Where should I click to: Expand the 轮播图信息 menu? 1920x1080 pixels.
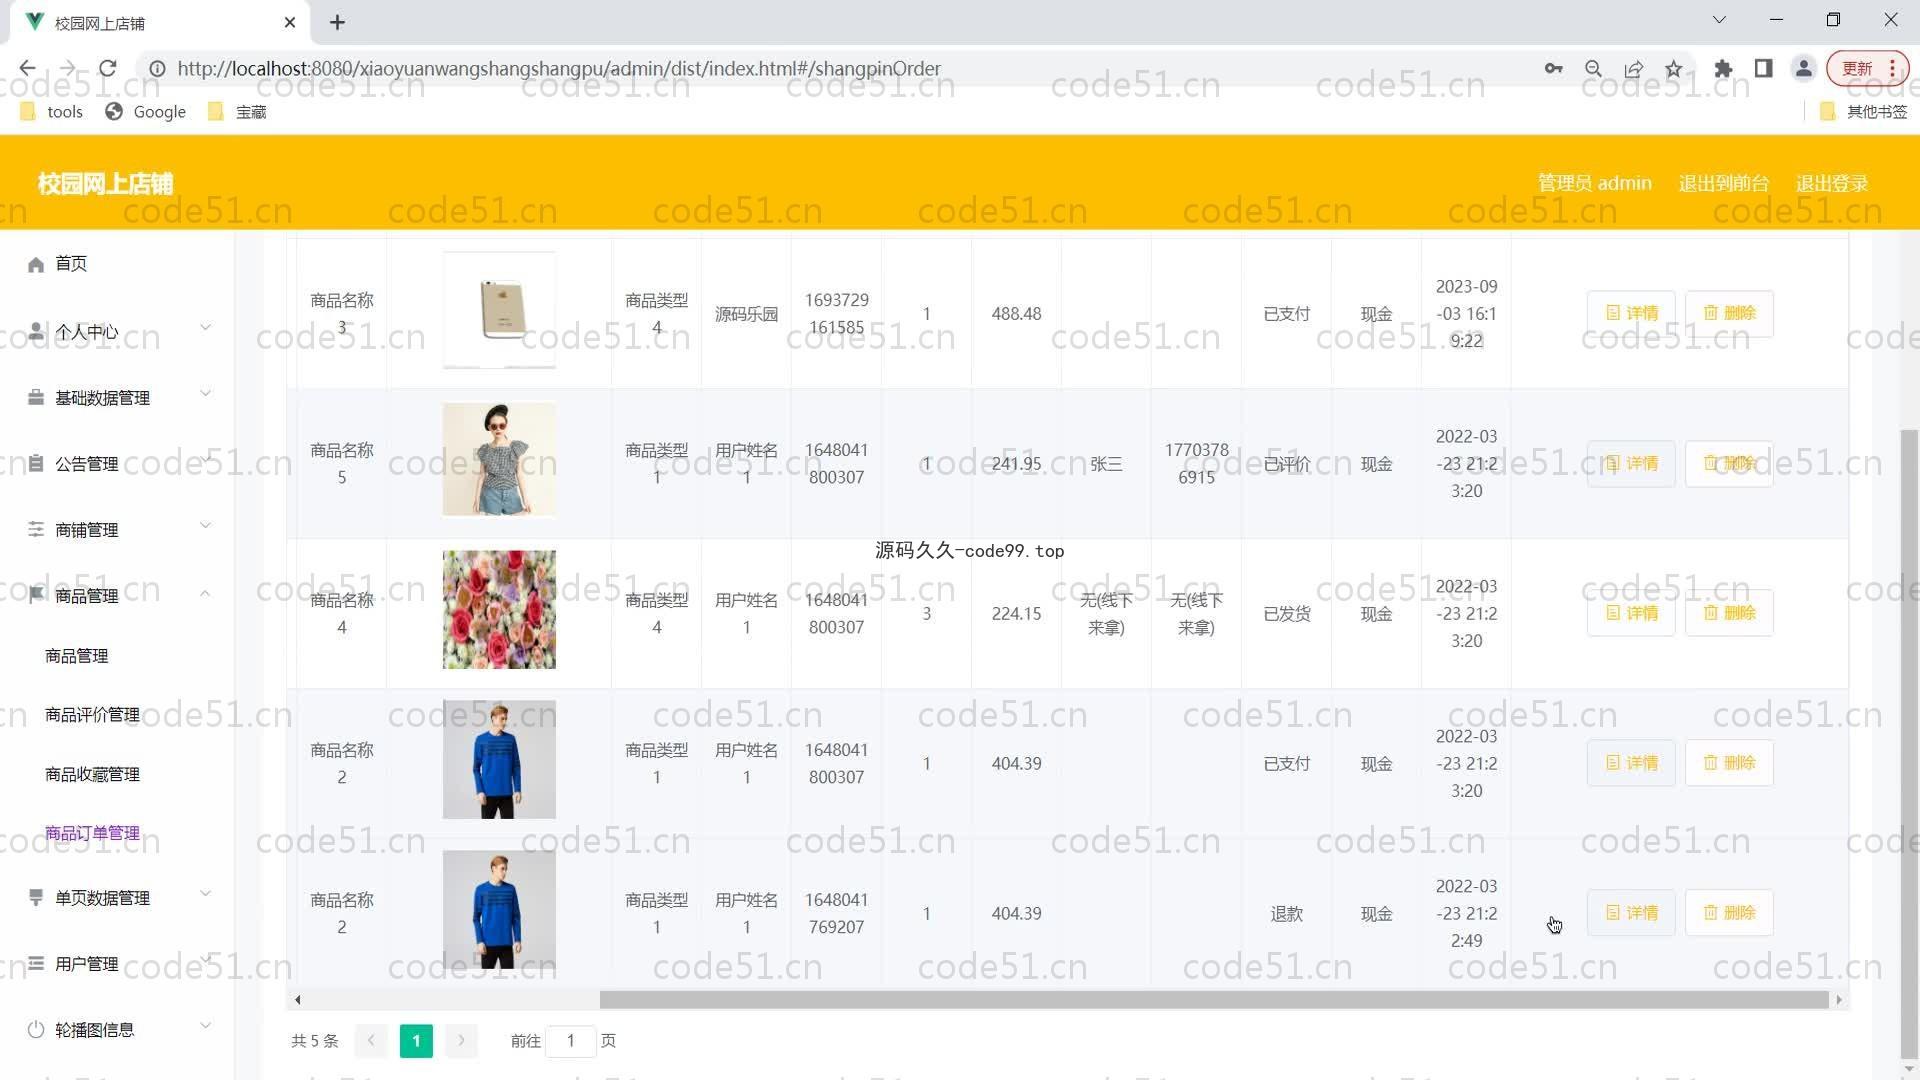(117, 1029)
